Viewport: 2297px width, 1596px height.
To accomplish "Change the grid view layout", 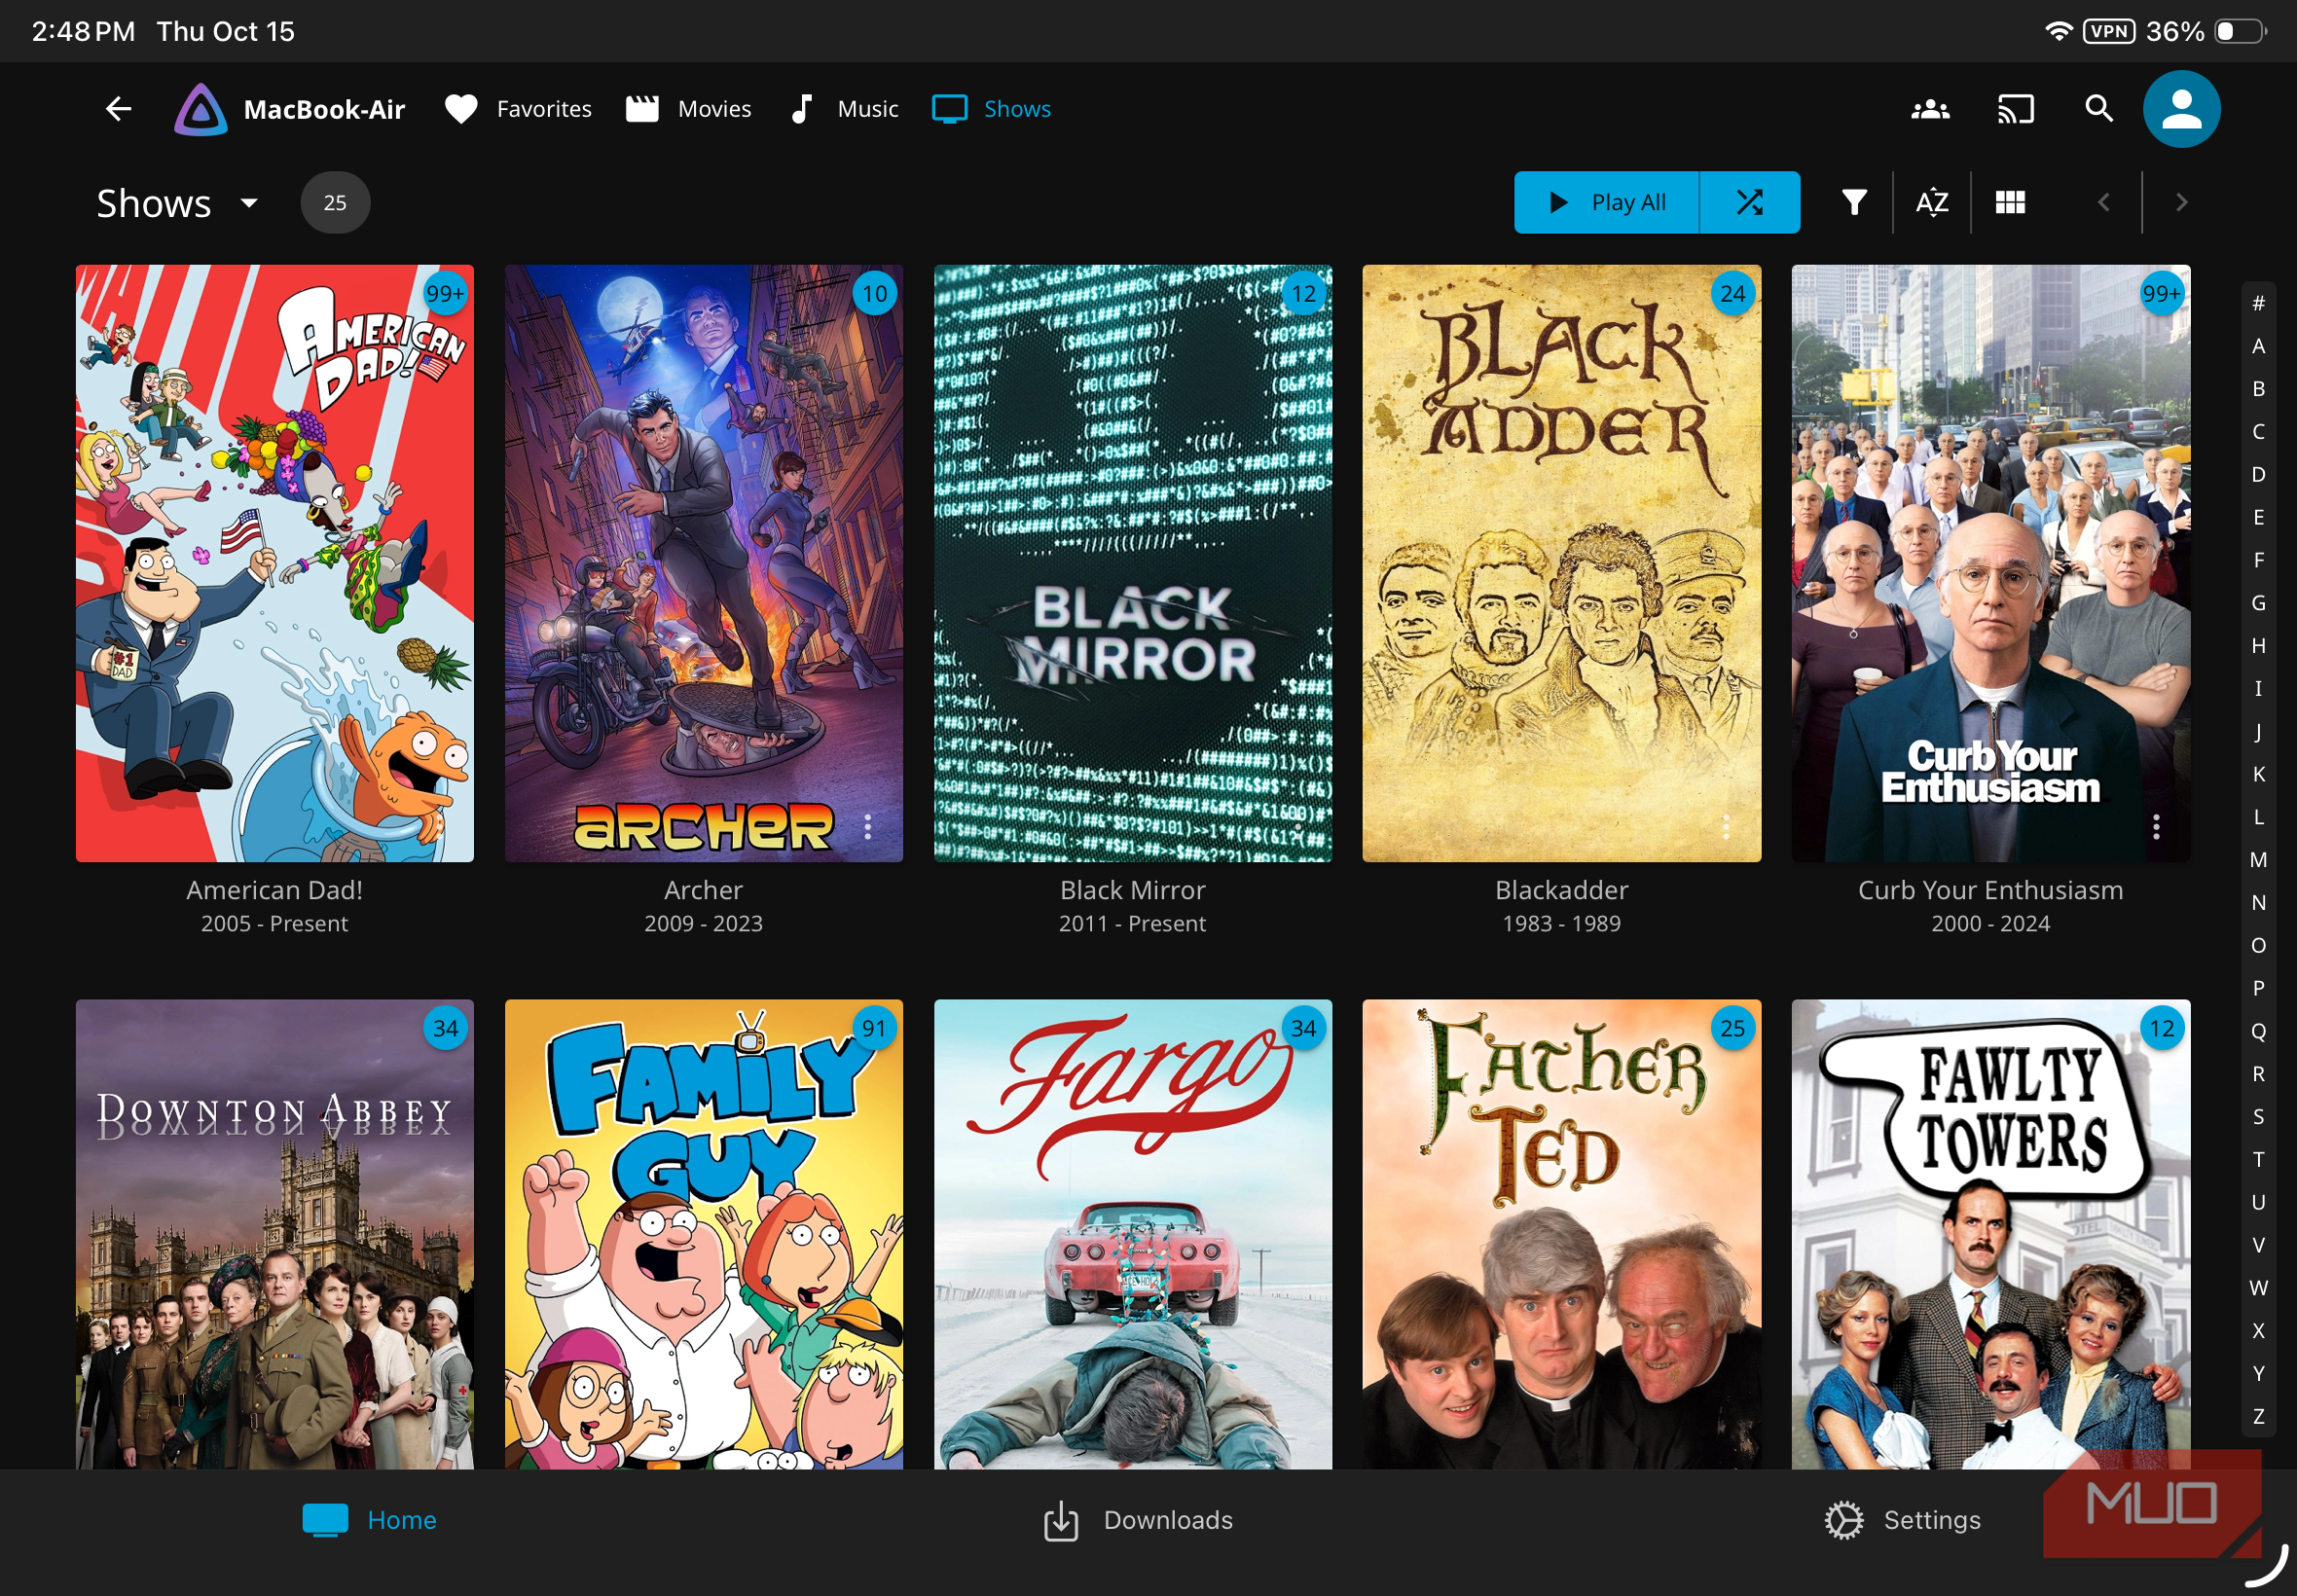I will click(2010, 203).
